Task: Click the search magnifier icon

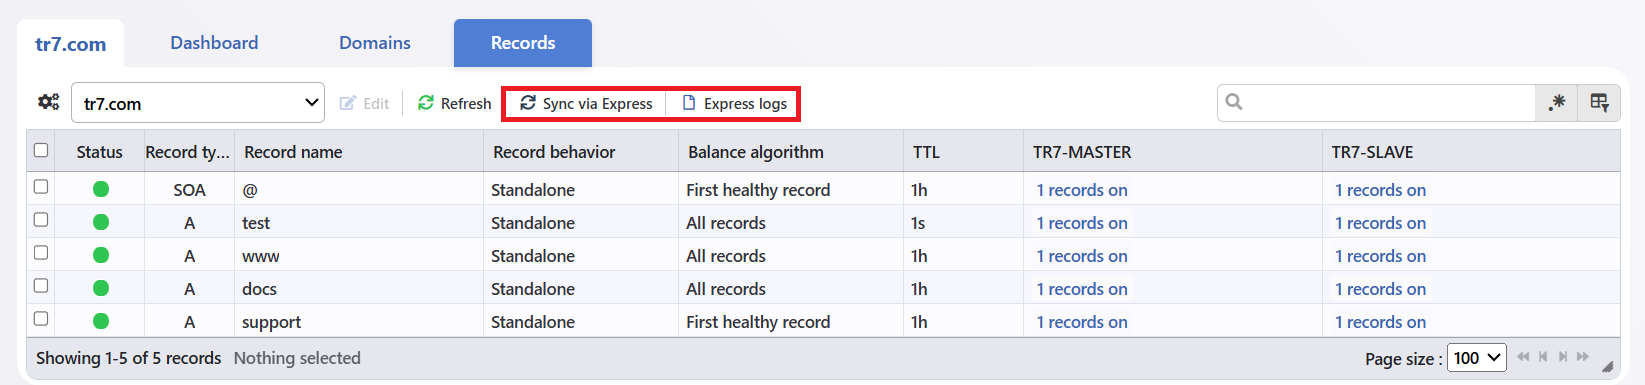Action: point(1234,102)
